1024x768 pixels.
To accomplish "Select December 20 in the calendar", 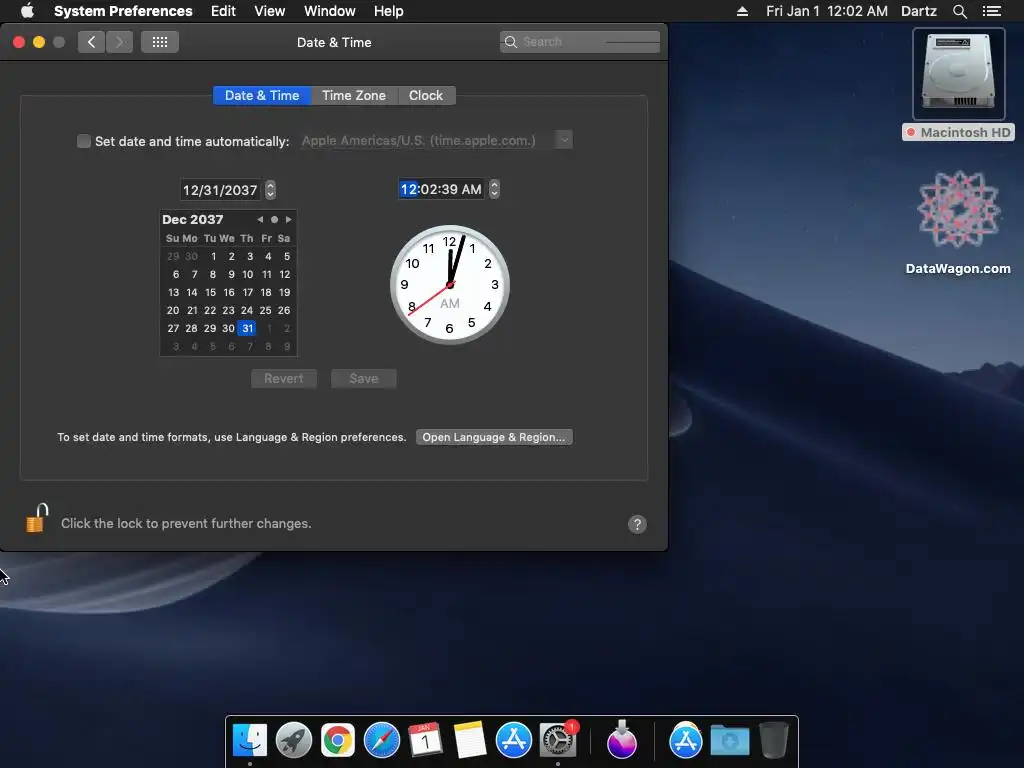I will pos(172,310).
